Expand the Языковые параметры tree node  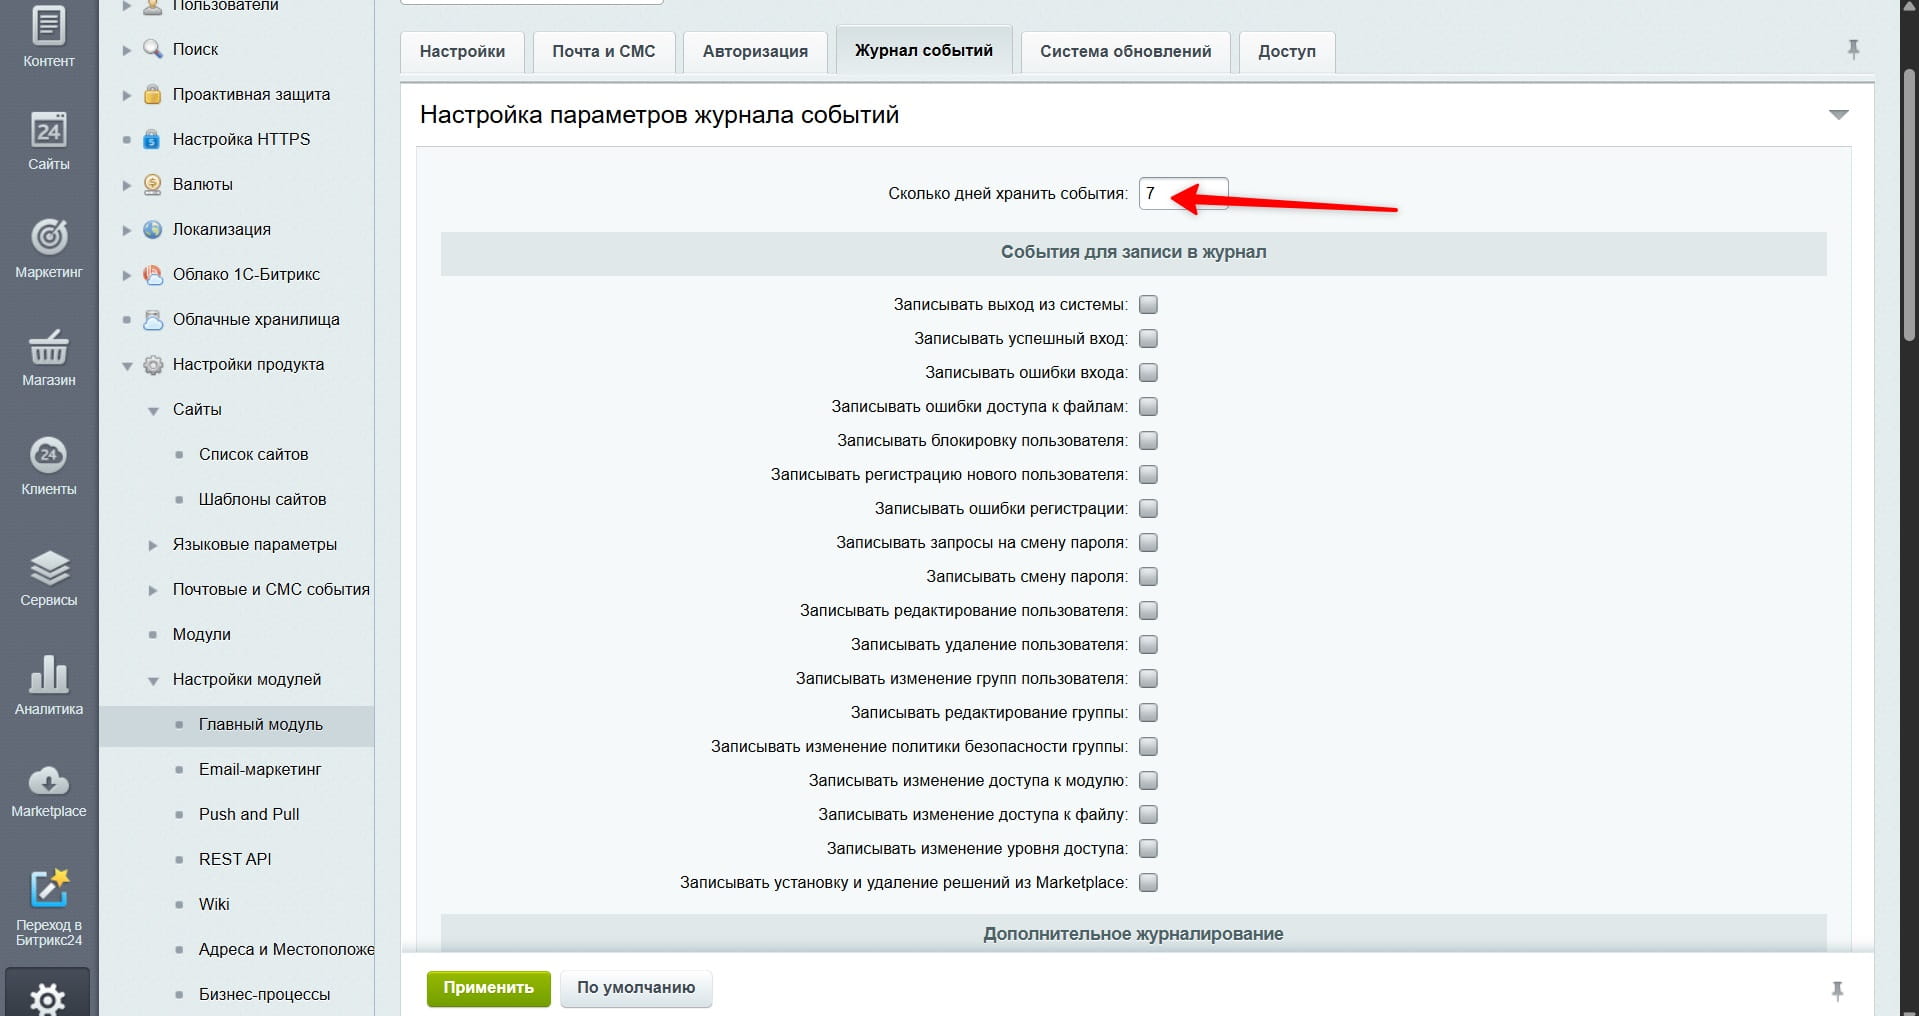153,545
